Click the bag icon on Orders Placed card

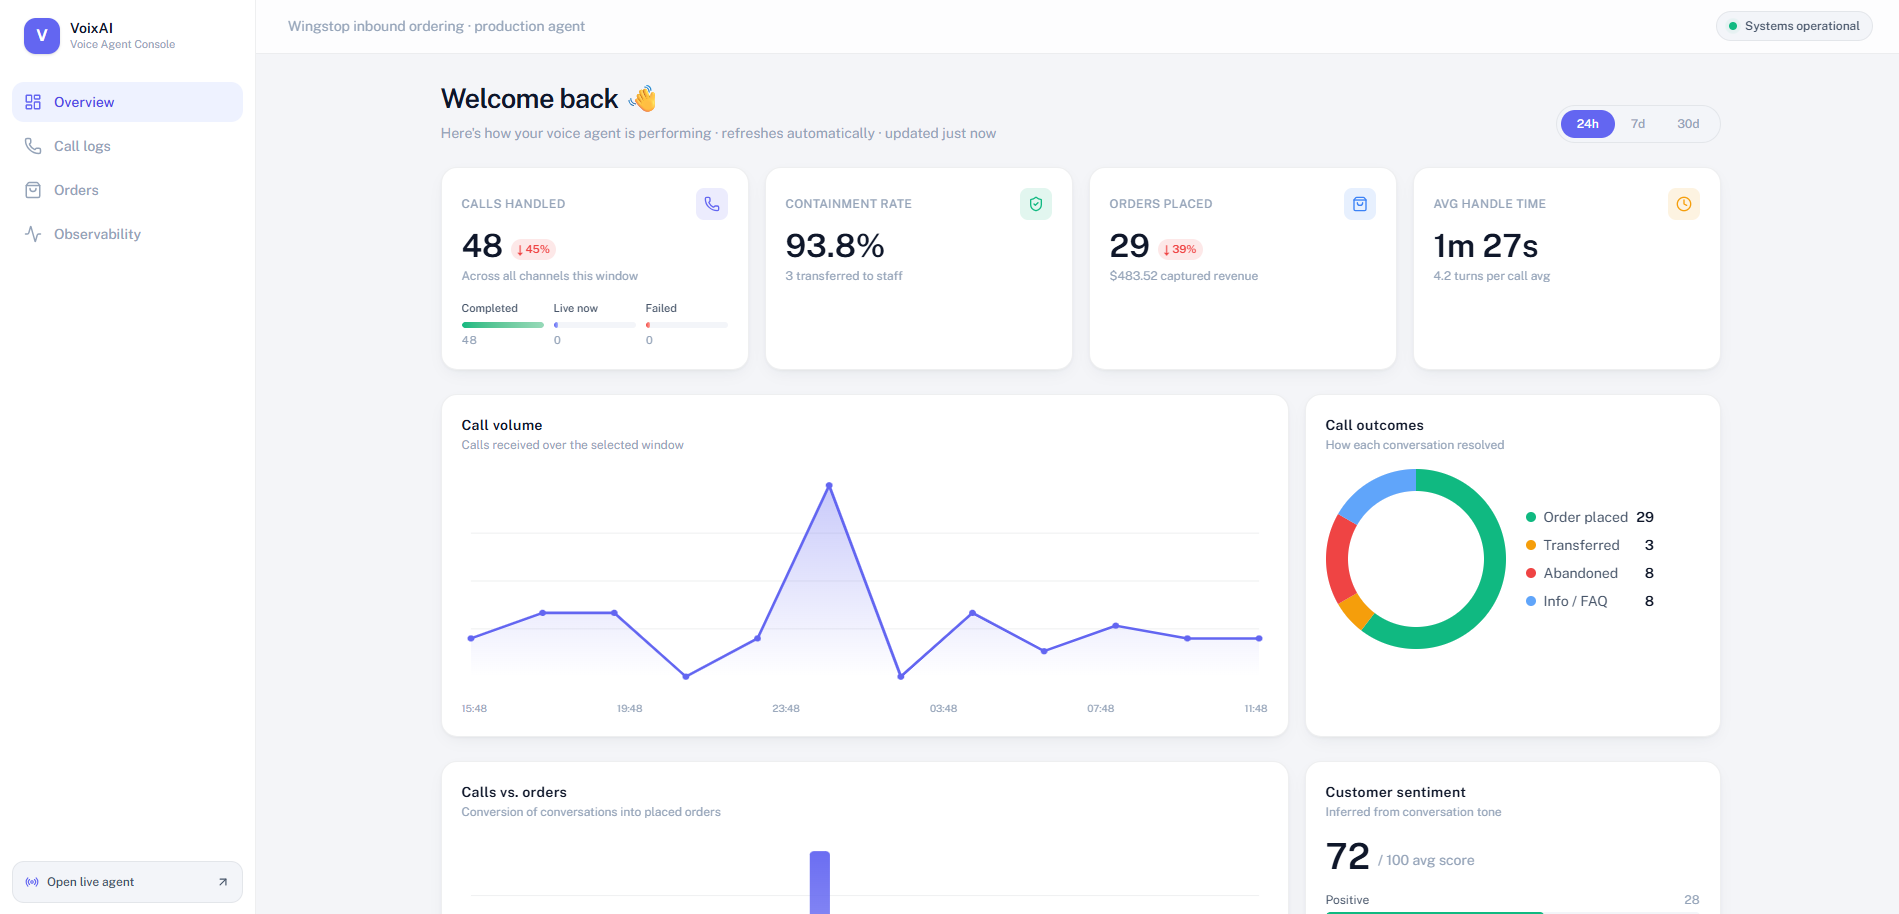coord(1360,204)
